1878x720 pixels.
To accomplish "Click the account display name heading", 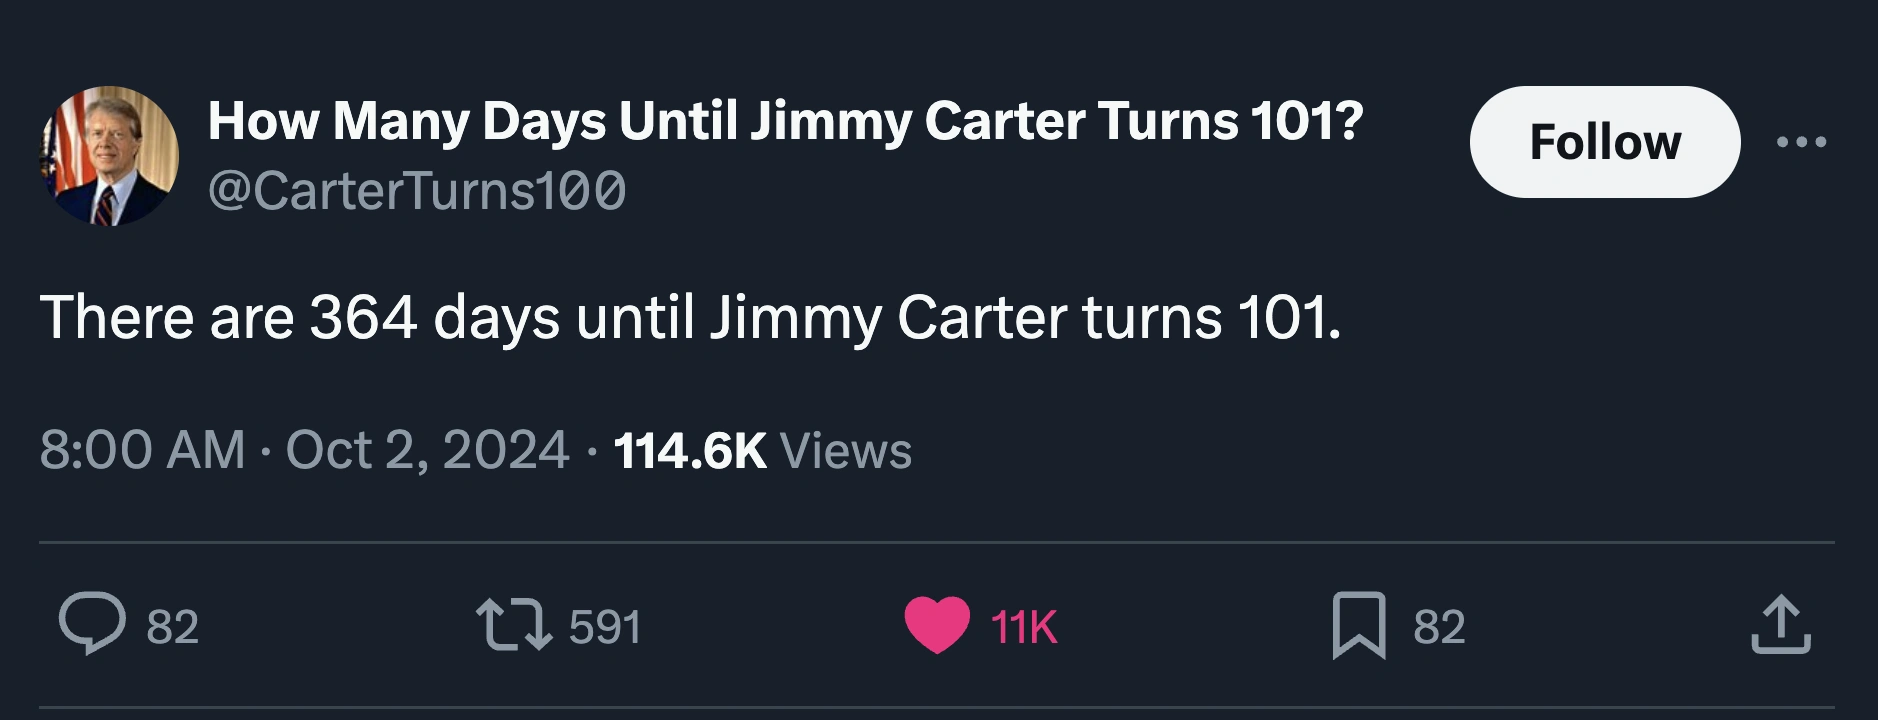I will [x=785, y=121].
